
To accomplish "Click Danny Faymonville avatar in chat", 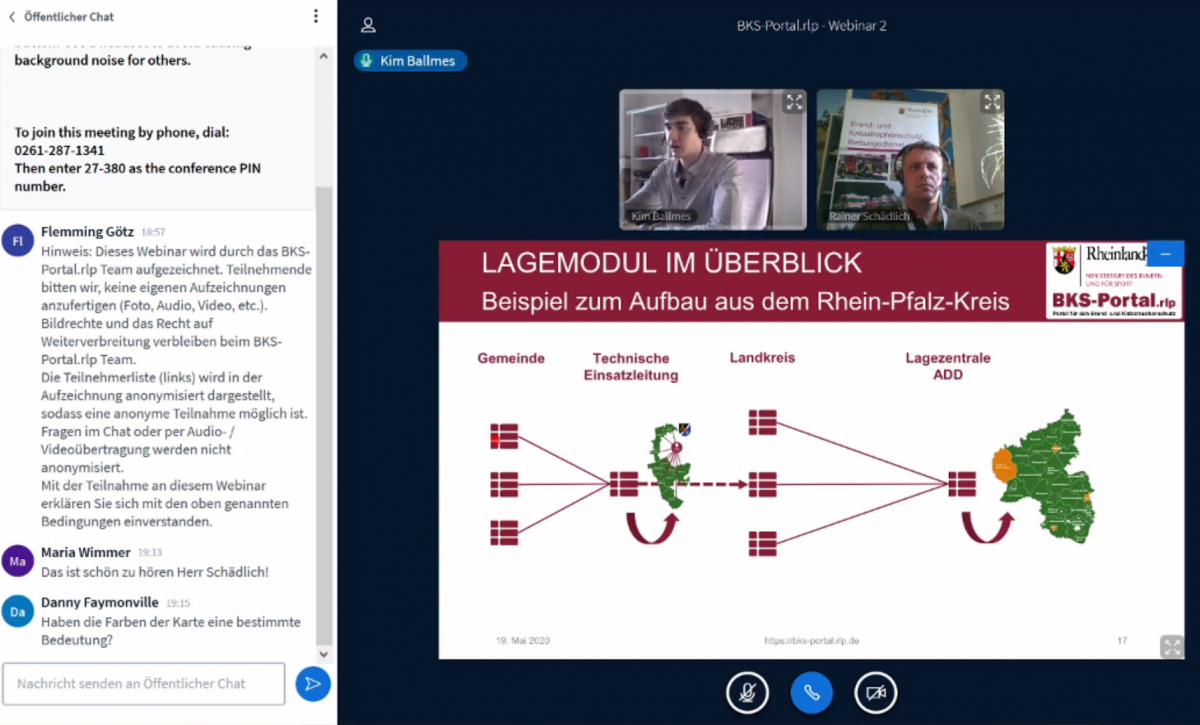I will tap(18, 611).
